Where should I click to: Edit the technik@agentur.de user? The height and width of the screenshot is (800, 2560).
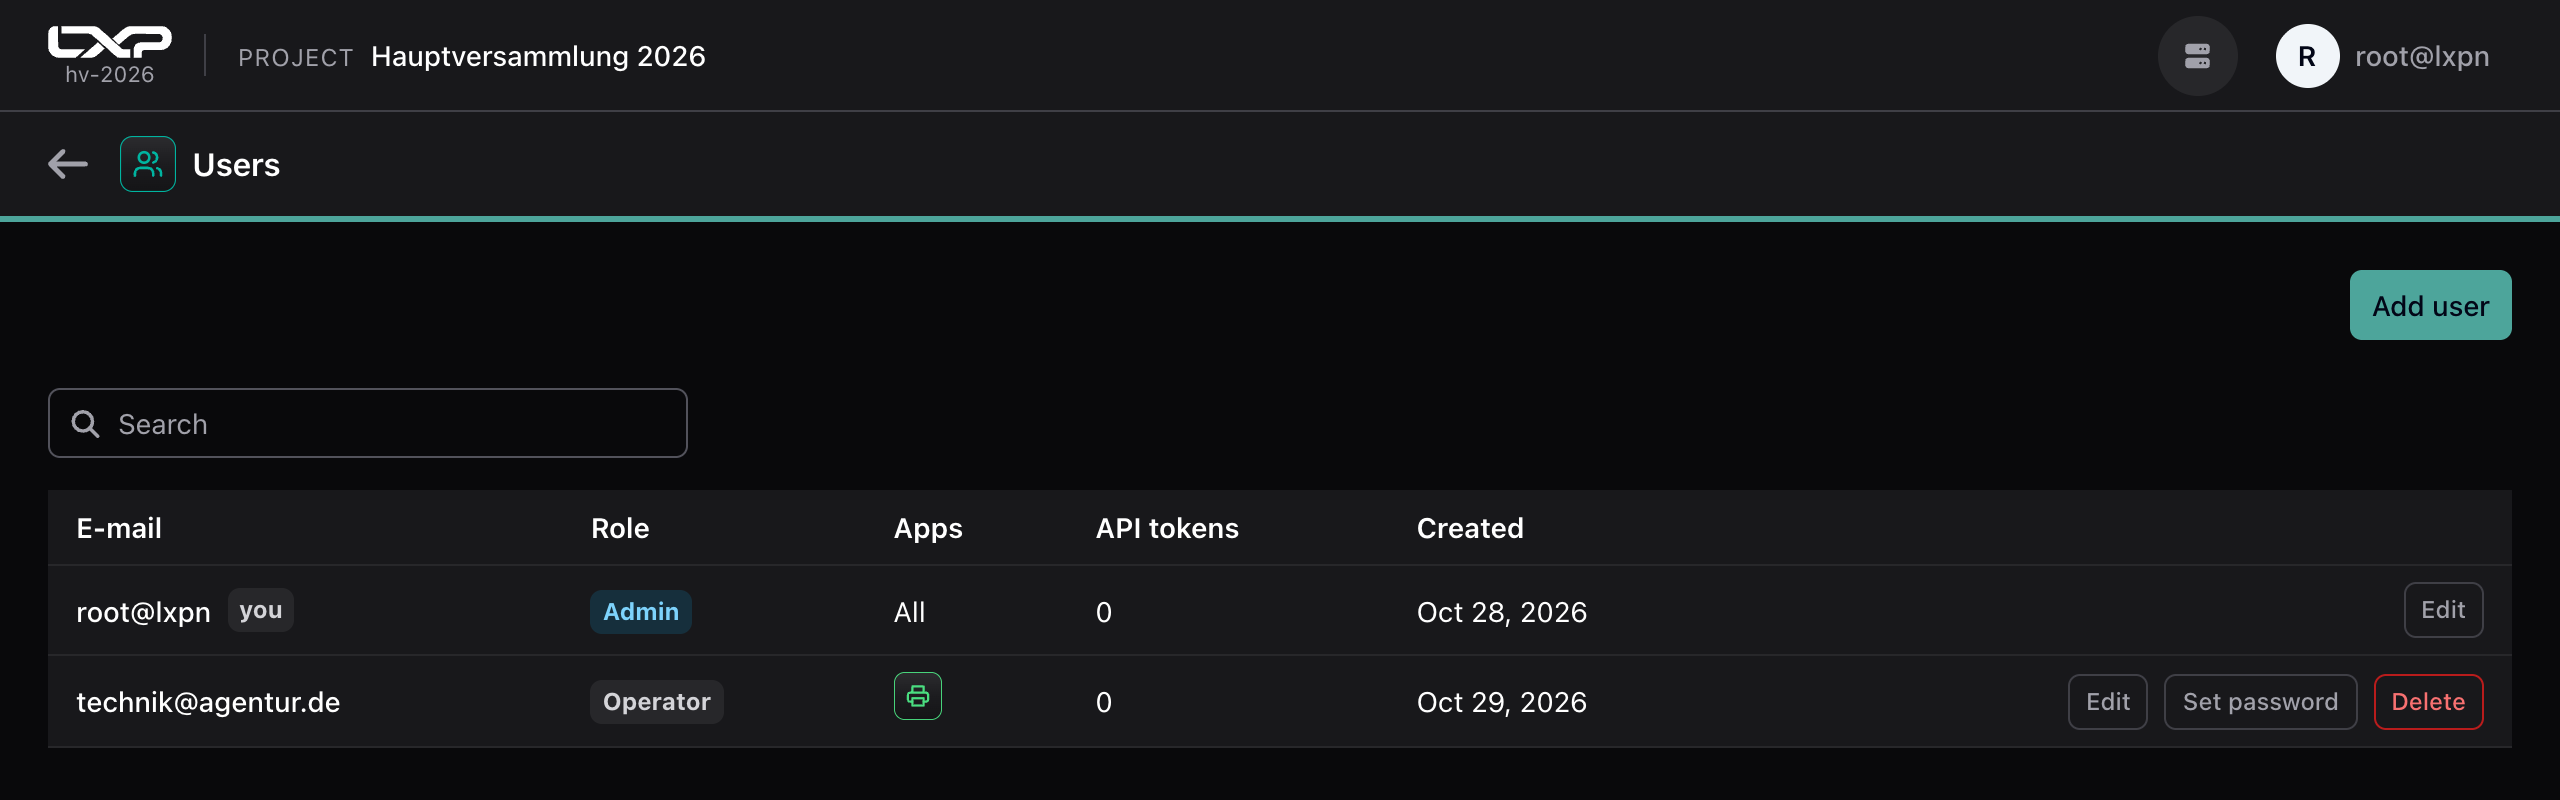(x=2107, y=702)
